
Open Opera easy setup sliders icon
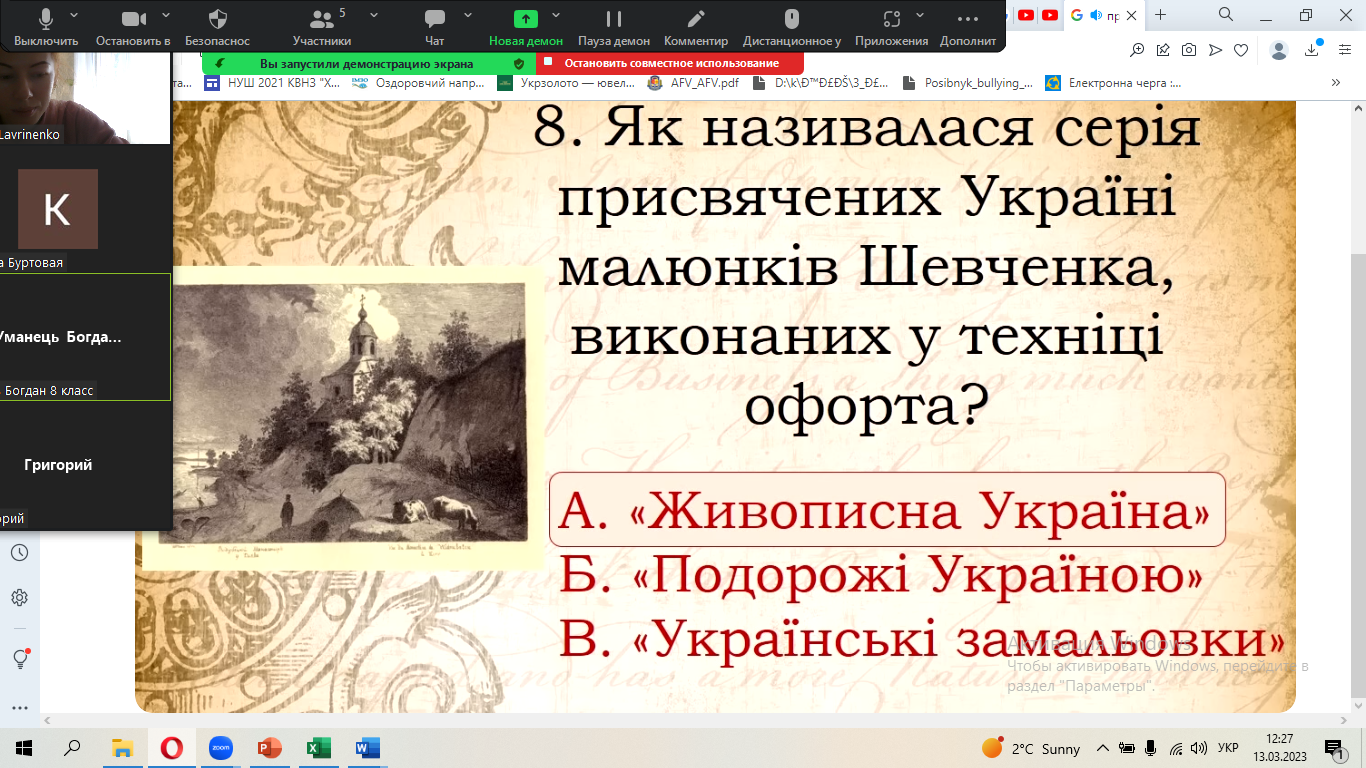[x=1345, y=50]
